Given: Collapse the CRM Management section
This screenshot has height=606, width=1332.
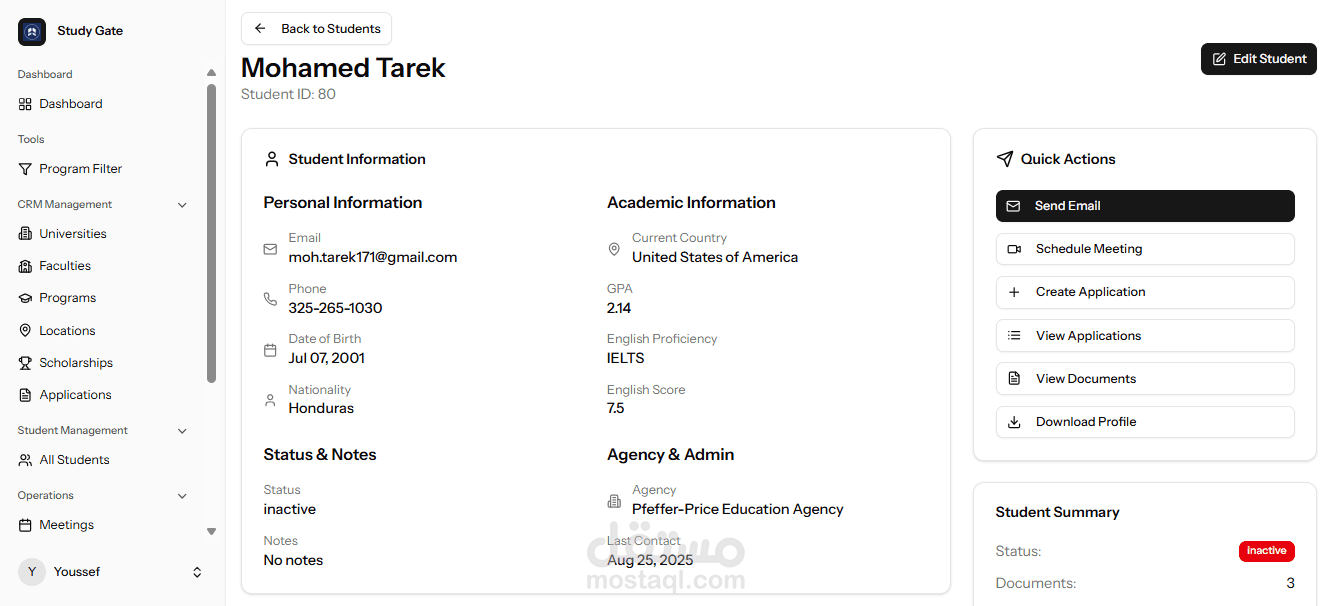Looking at the screenshot, I should (182, 205).
